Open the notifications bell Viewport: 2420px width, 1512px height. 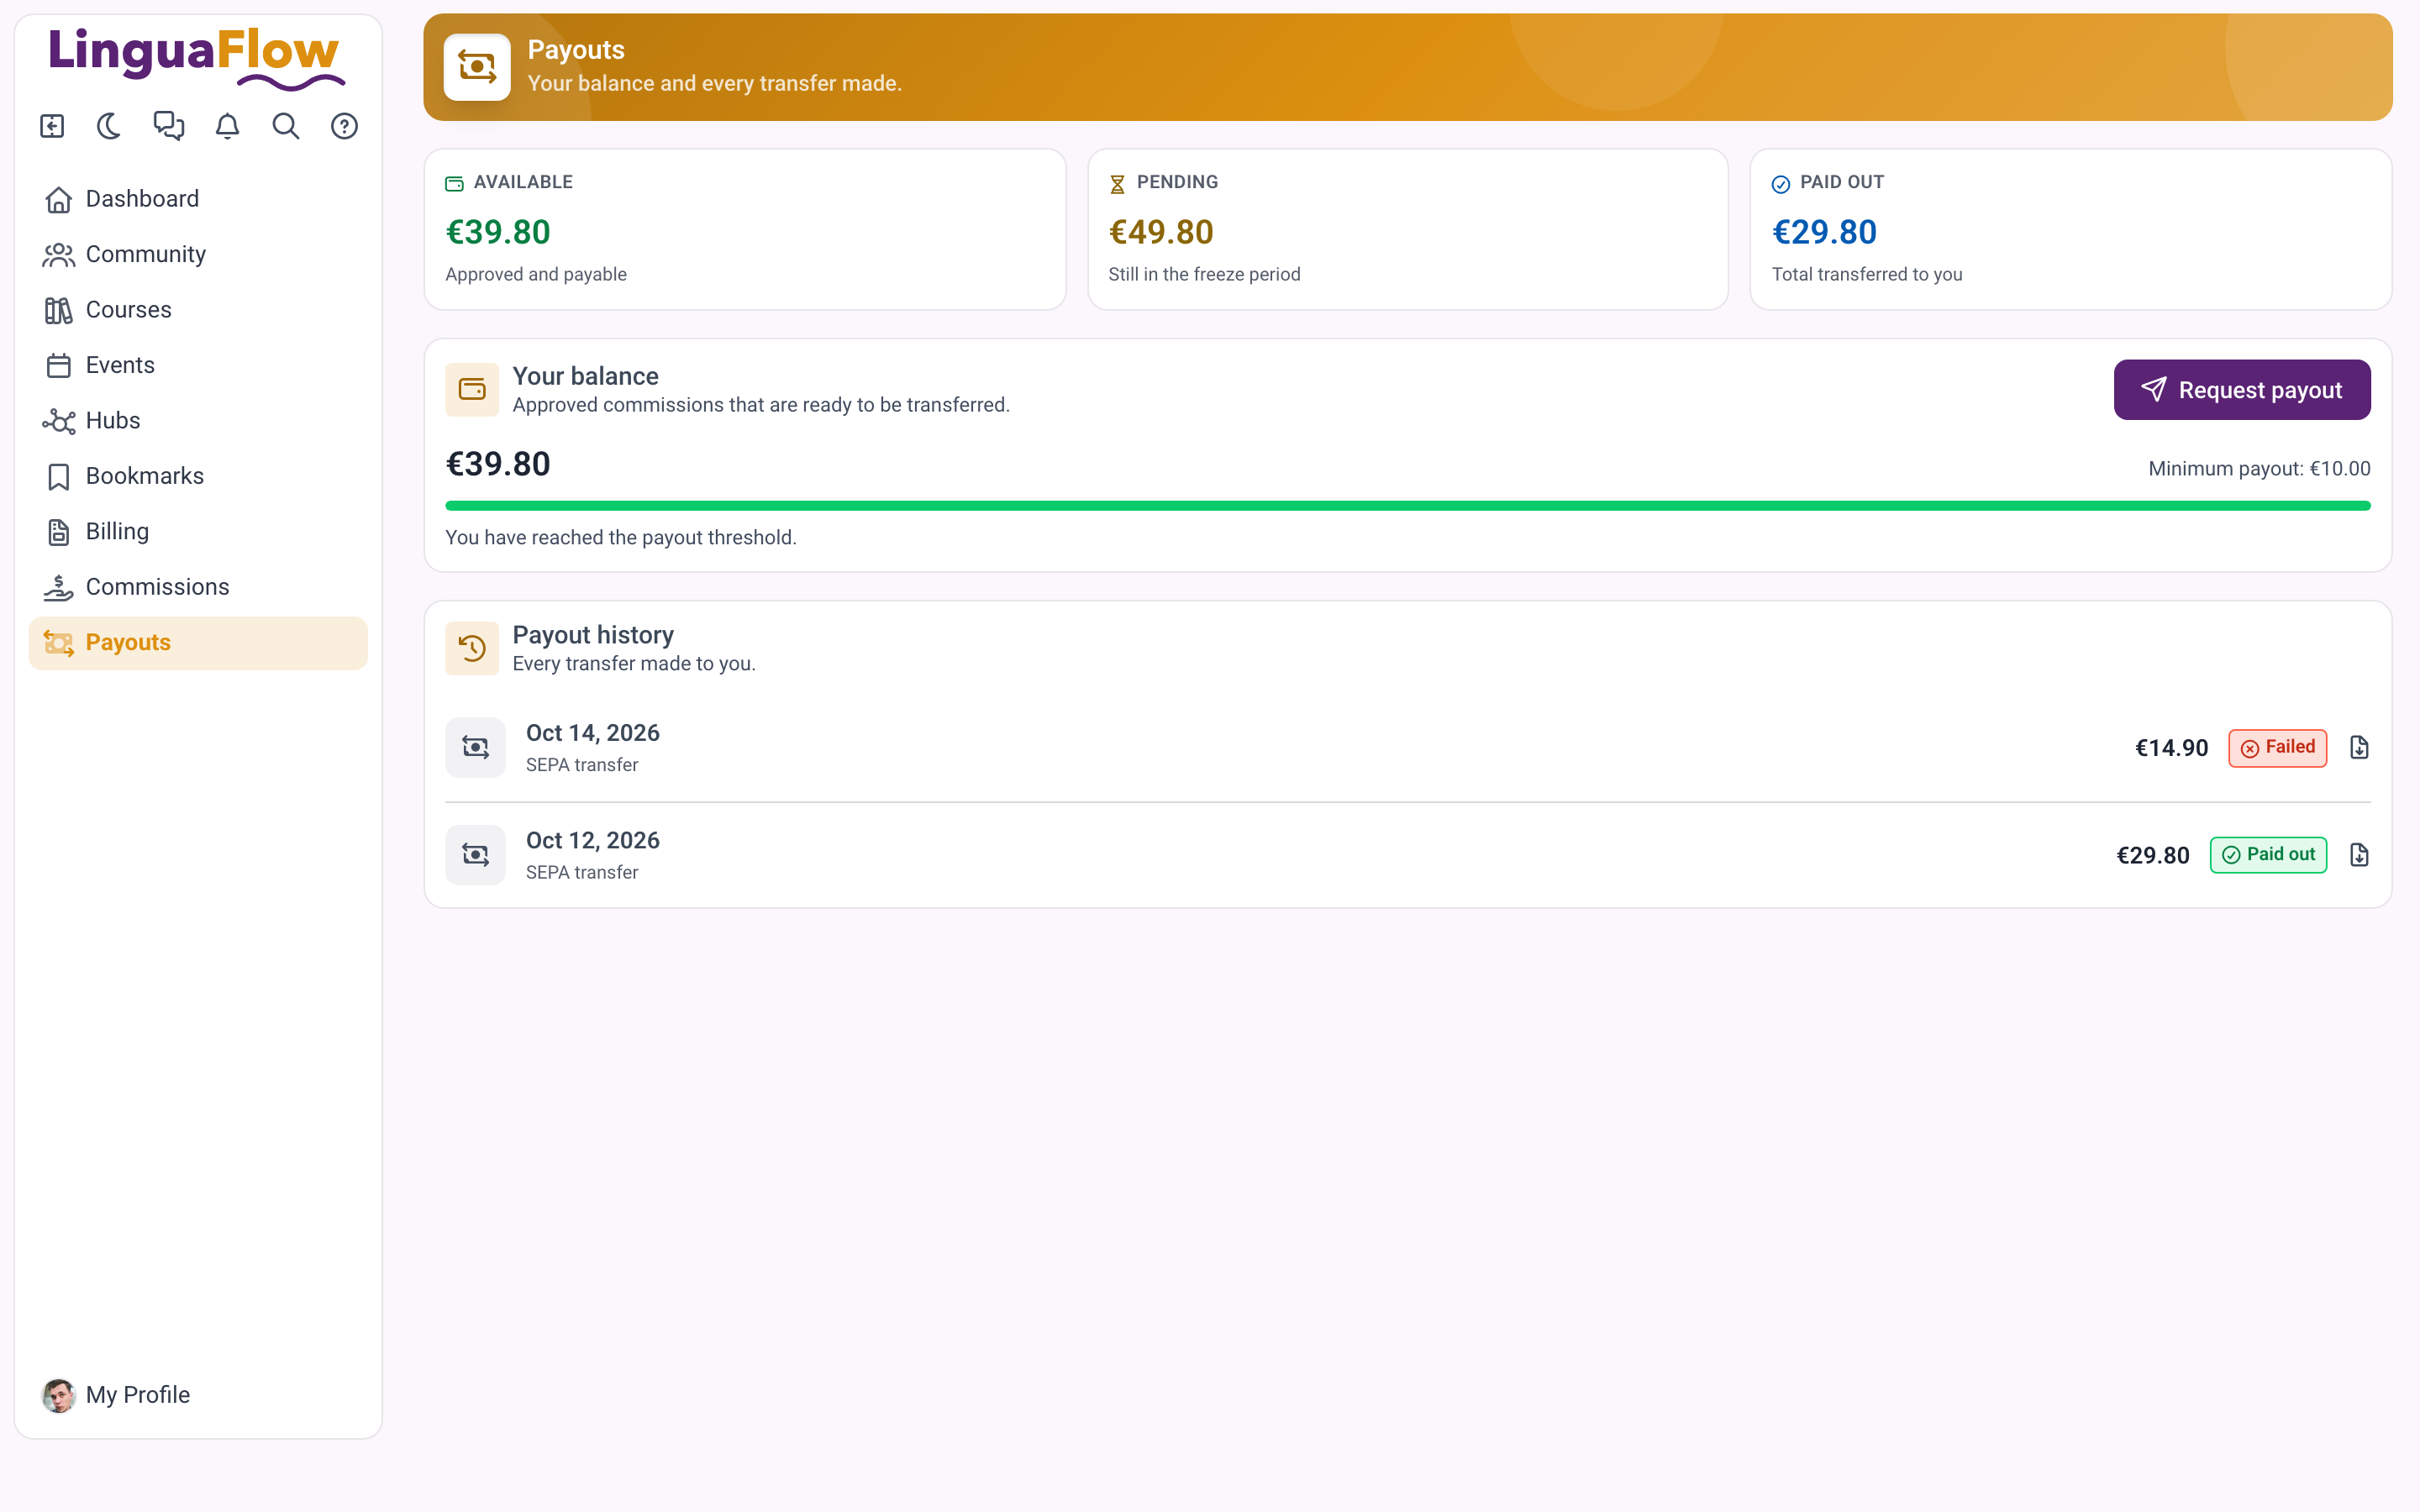(x=228, y=126)
